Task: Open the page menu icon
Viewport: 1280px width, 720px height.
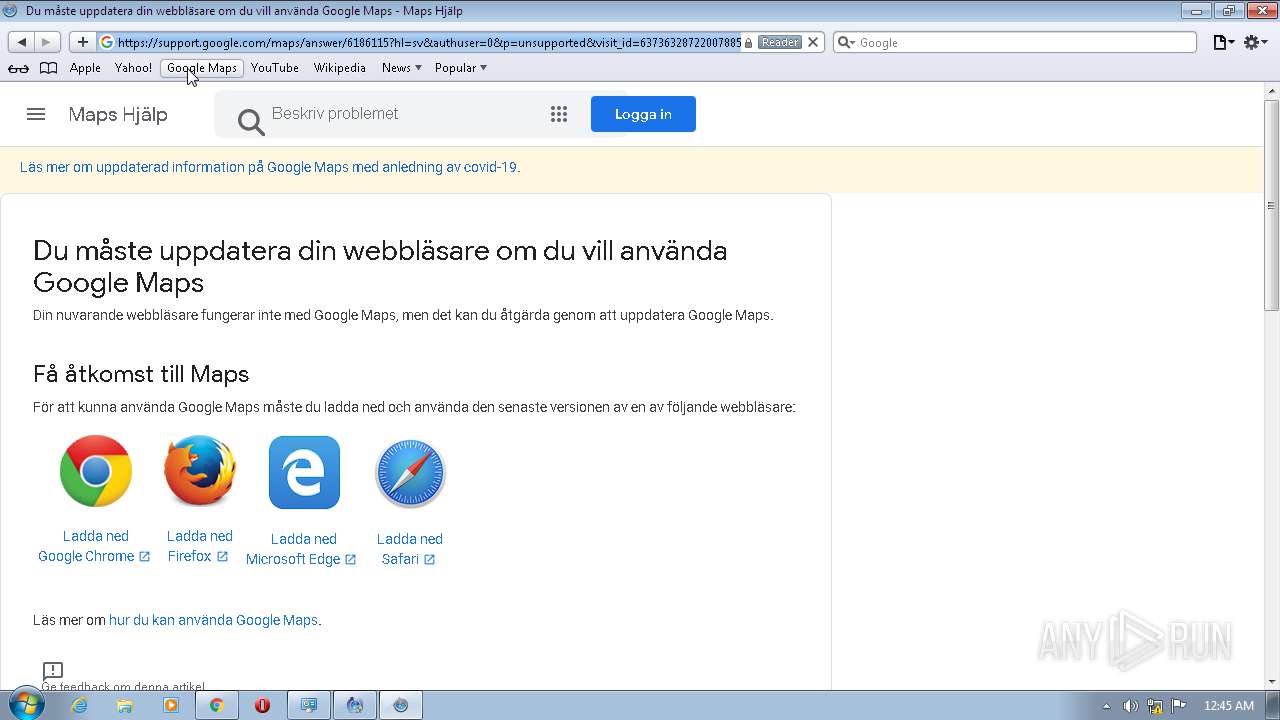Action: 1223,42
